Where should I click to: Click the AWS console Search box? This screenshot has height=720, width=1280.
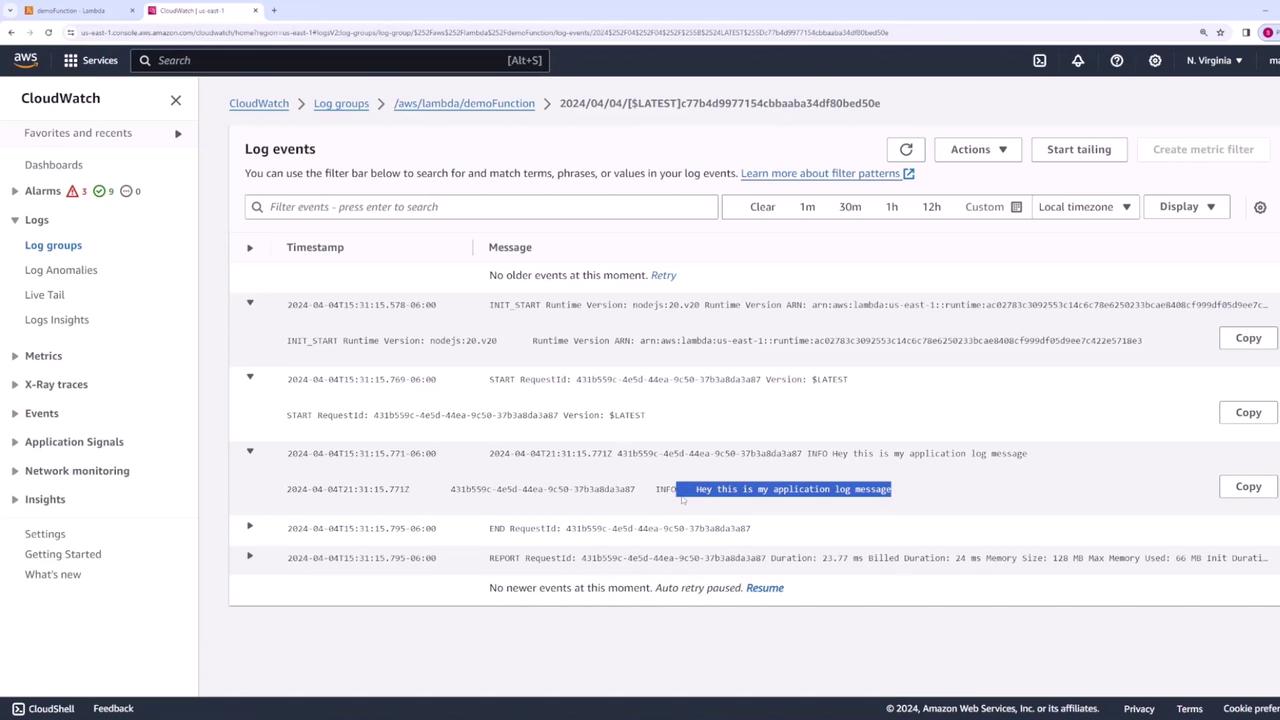pyautogui.click(x=339, y=60)
